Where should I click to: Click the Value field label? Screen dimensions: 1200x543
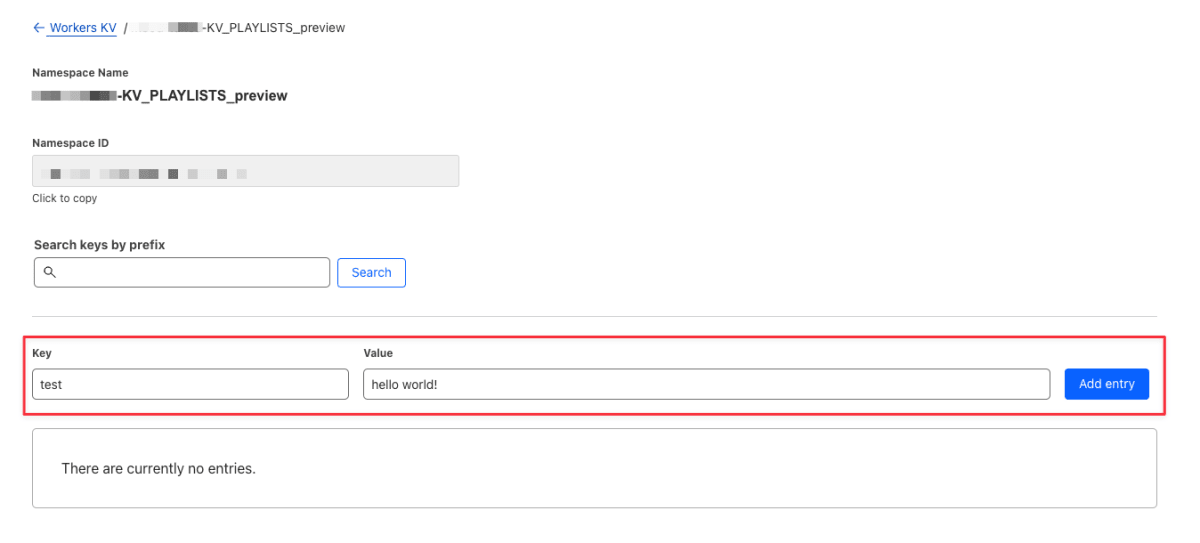coord(378,353)
